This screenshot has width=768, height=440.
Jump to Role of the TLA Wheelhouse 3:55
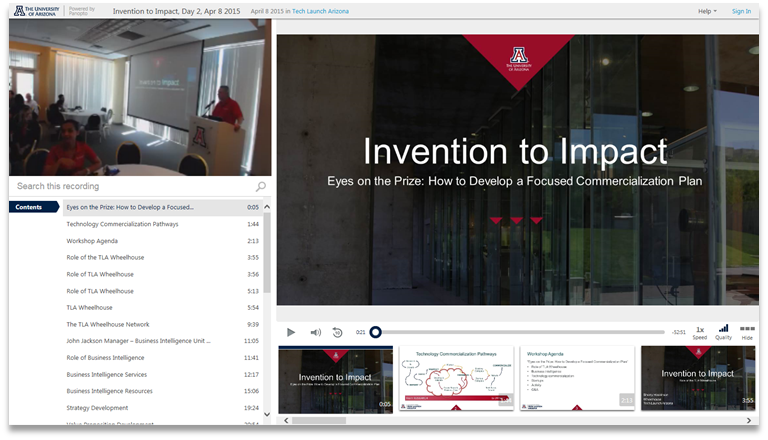pyautogui.click(x=163, y=257)
